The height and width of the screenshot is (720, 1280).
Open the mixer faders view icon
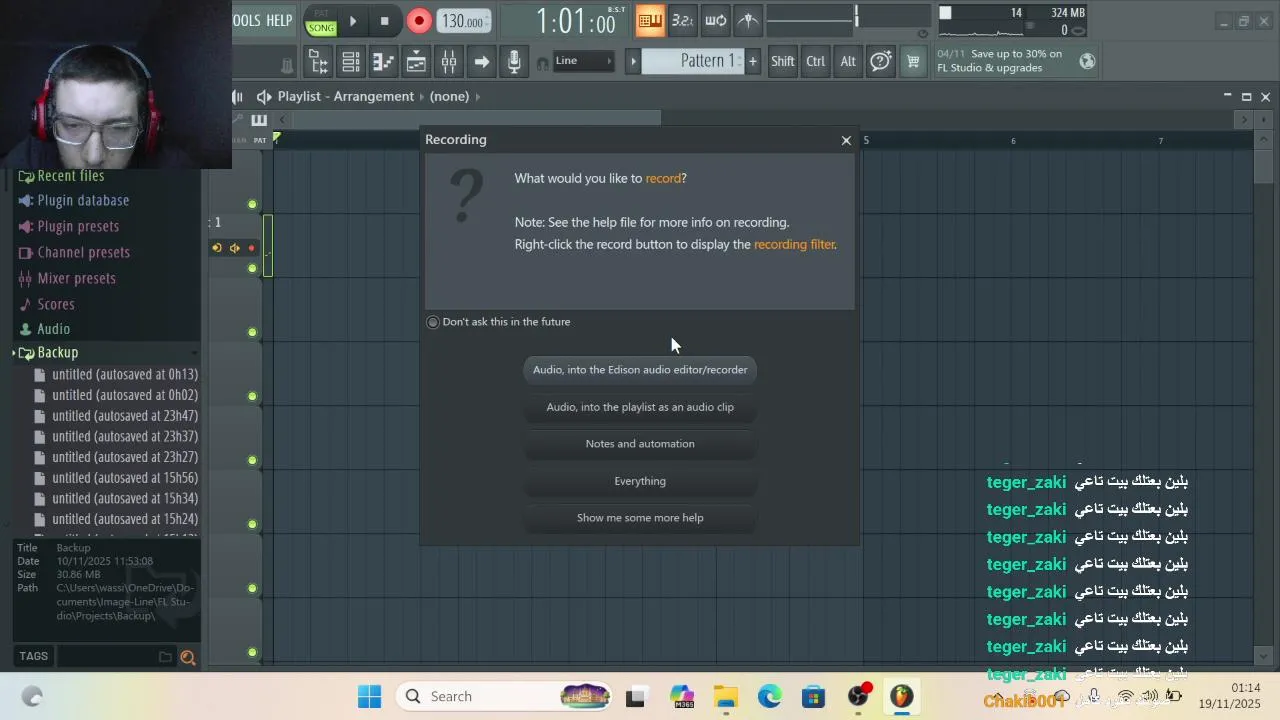point(448,62)
